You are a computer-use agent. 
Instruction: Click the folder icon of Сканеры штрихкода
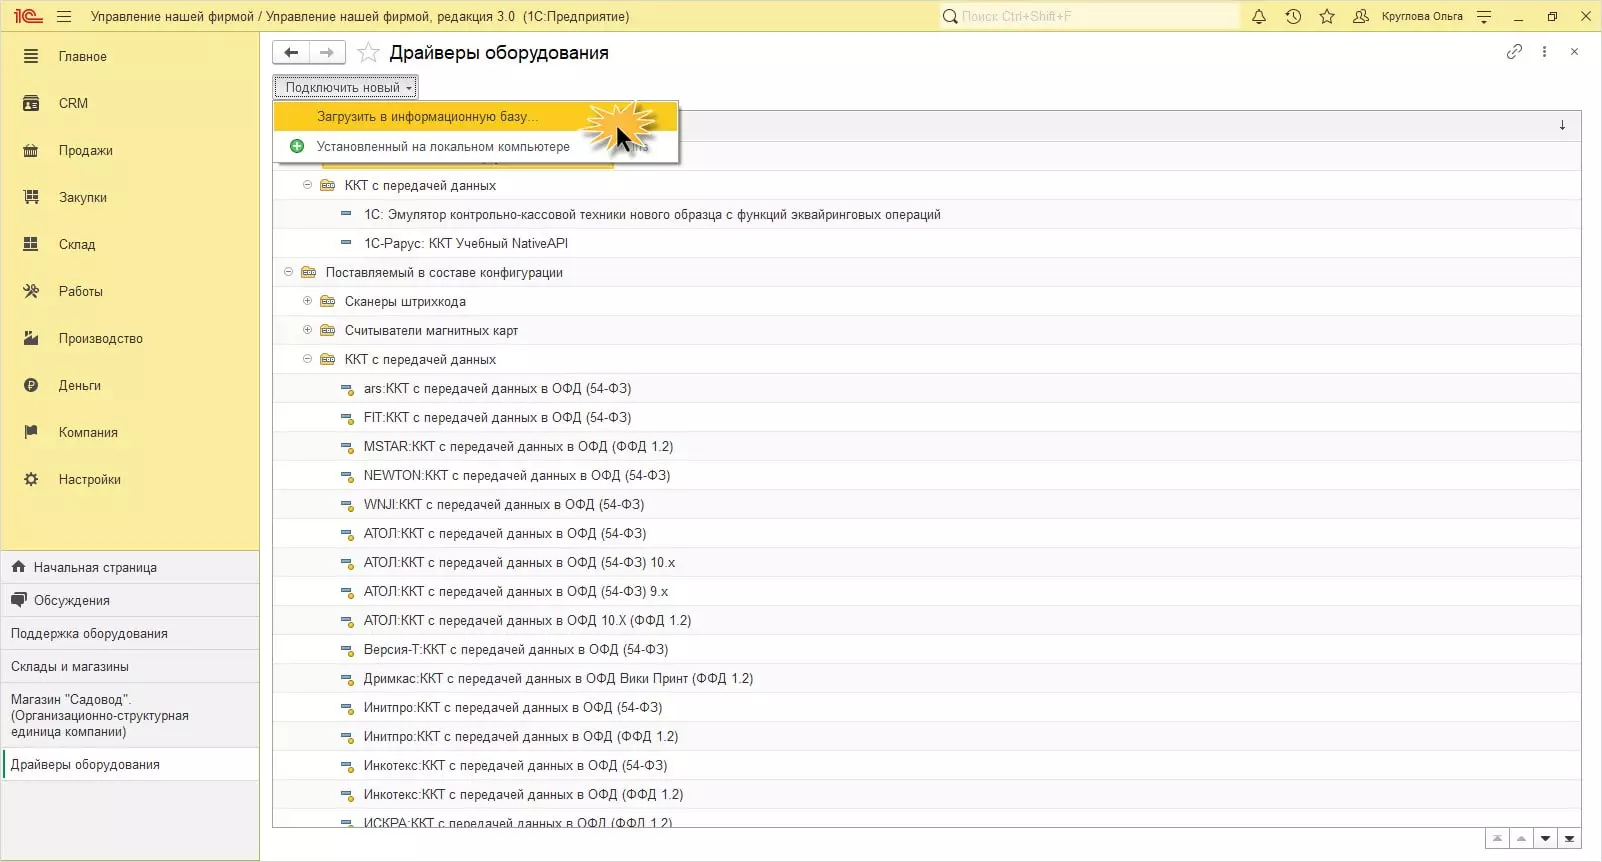coord(327,301)
